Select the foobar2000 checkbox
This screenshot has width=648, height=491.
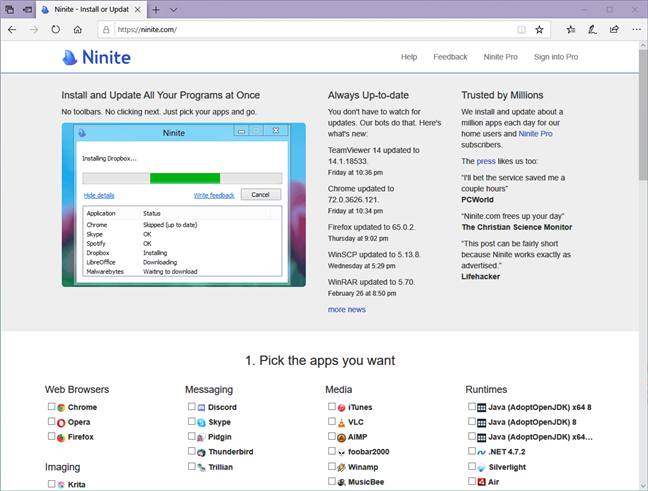(331, 451)
